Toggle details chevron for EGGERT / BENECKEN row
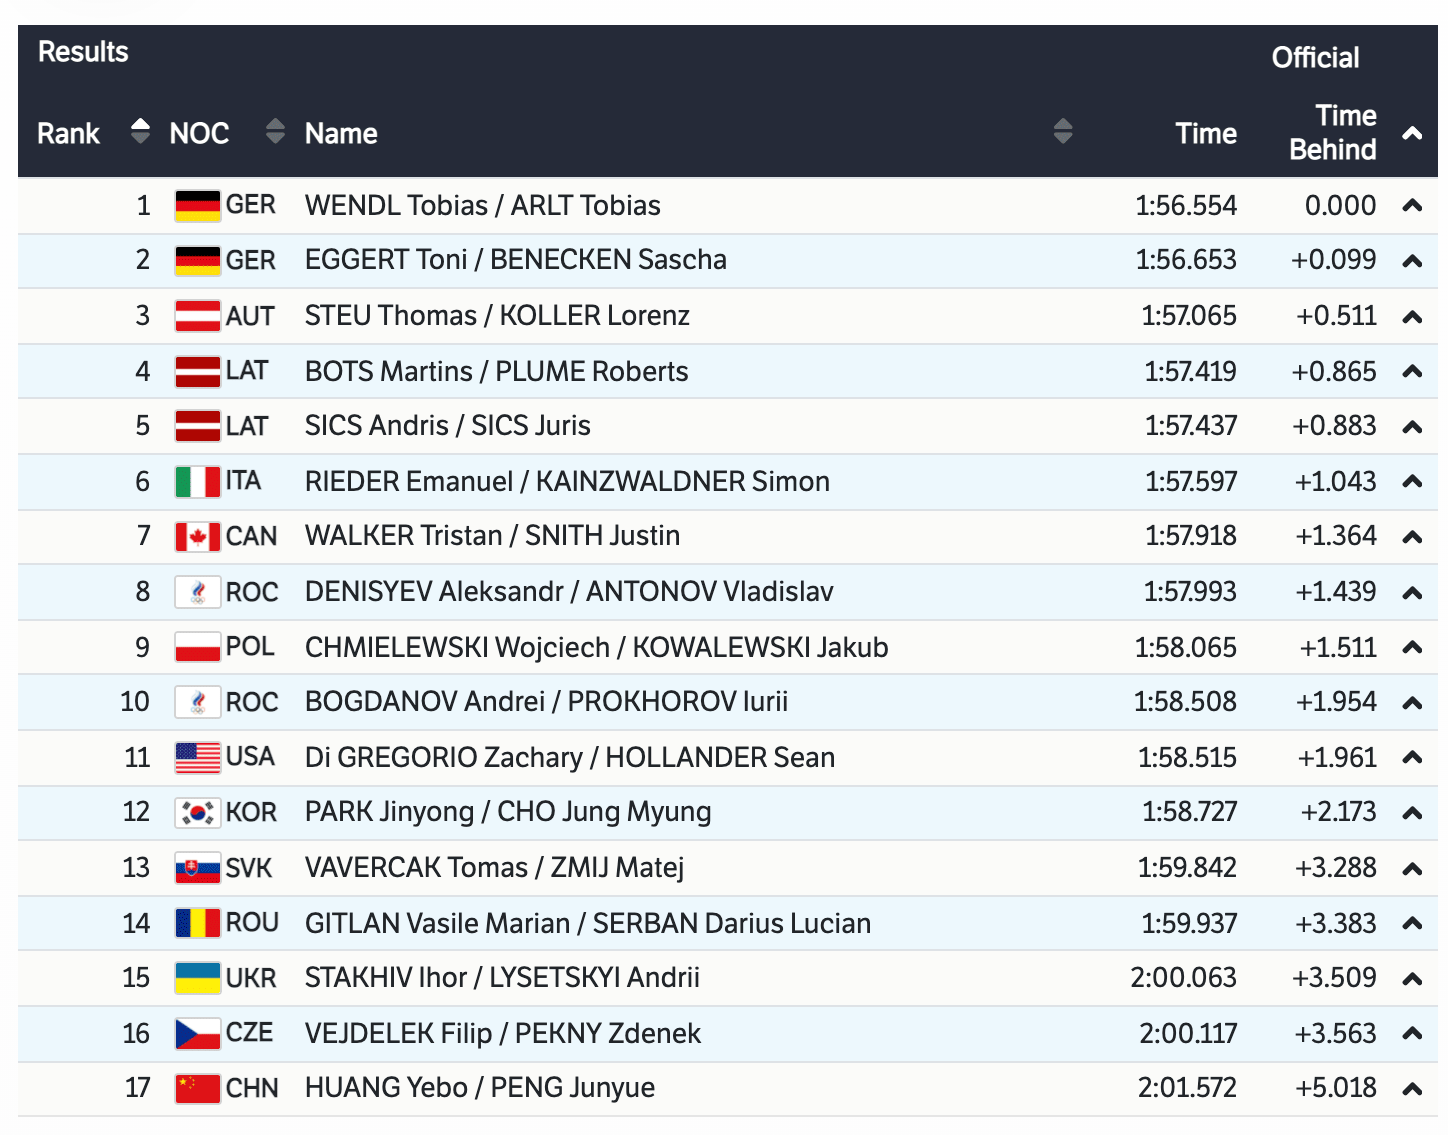 coord(1412,261)
